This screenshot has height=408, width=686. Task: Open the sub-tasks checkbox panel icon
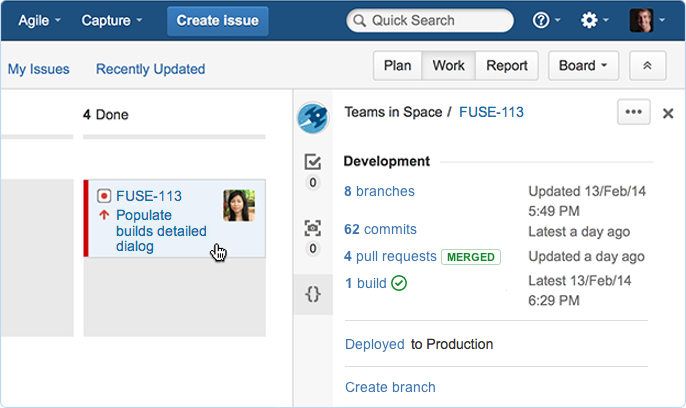tap(313, 162)
